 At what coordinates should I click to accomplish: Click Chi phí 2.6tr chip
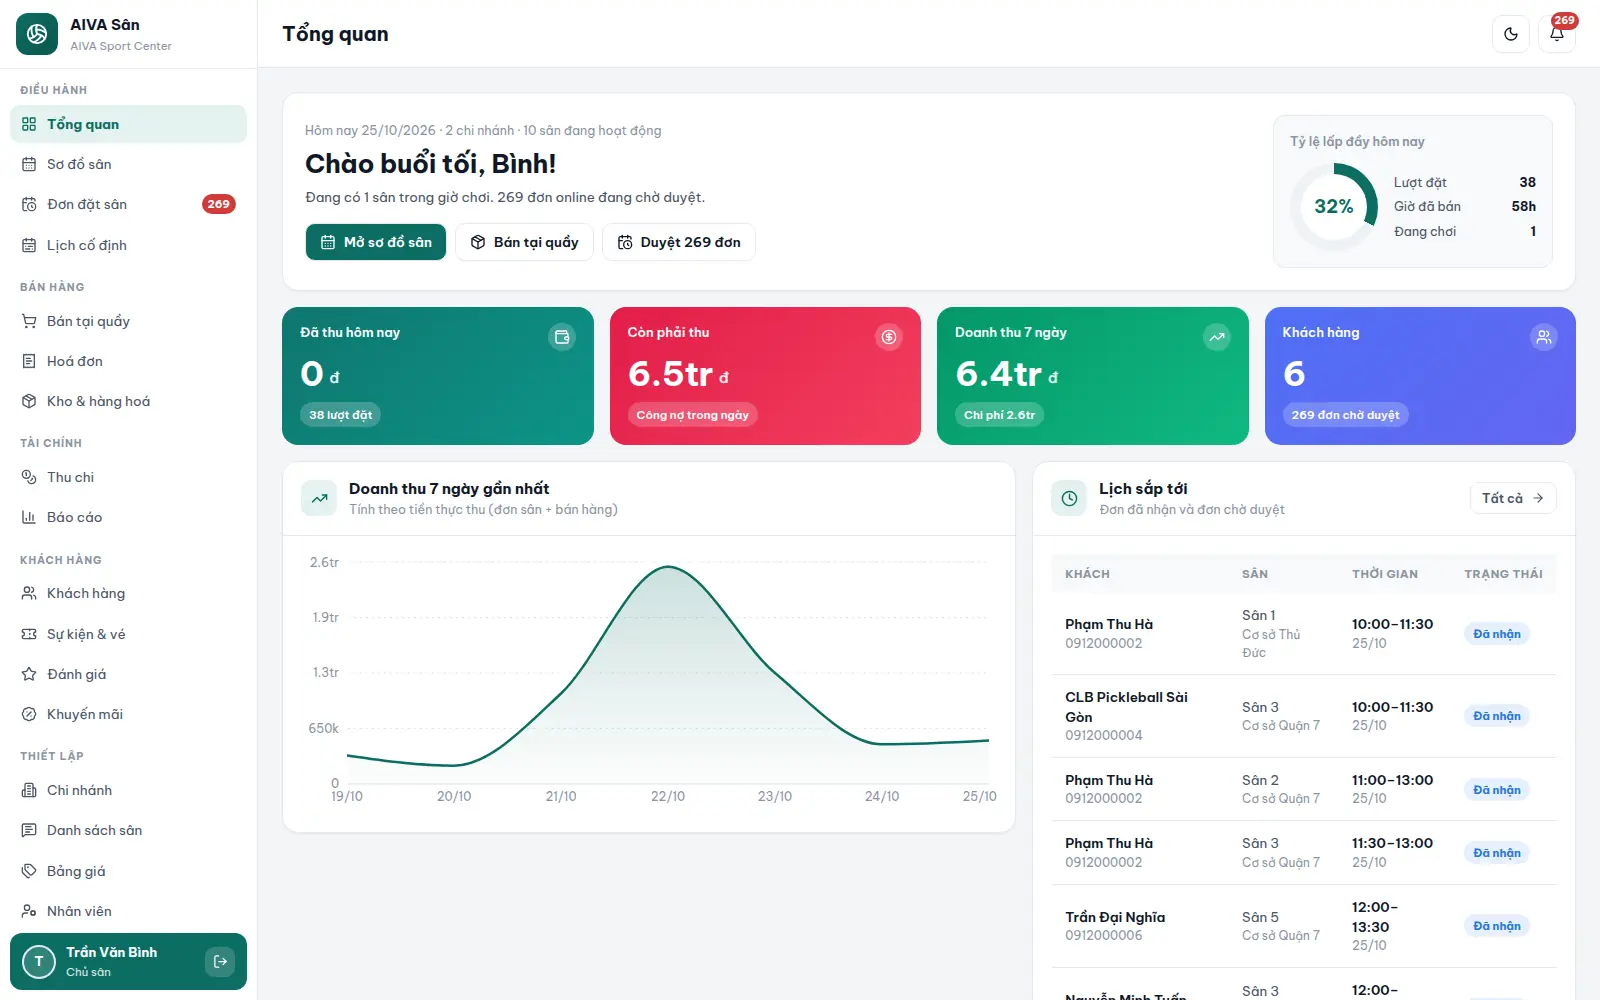pyautogui.click(x=999, y=415)
